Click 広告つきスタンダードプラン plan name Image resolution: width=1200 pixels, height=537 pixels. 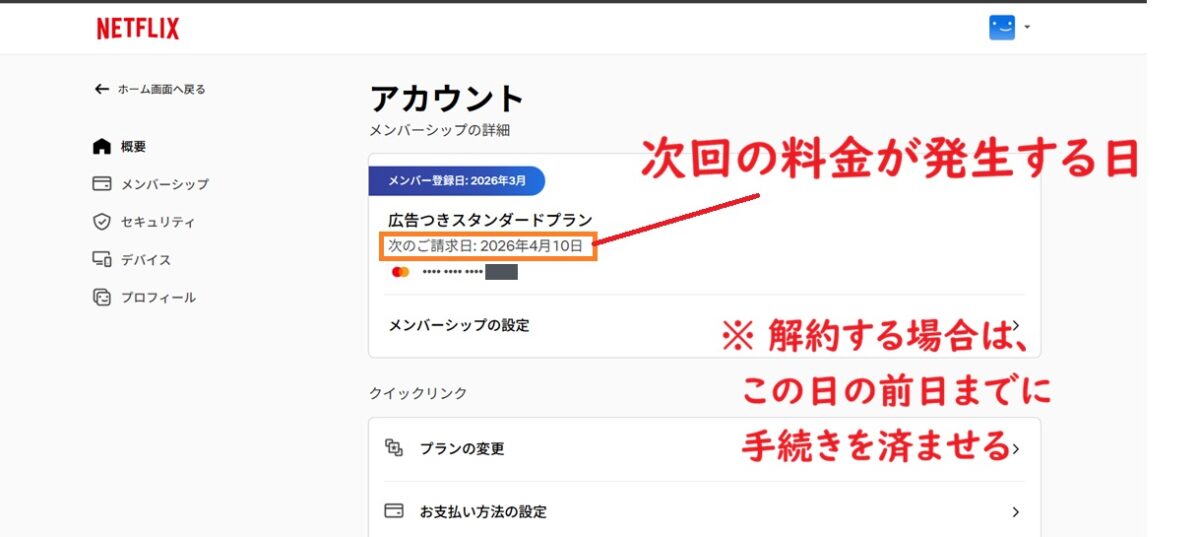pos(490,220)
